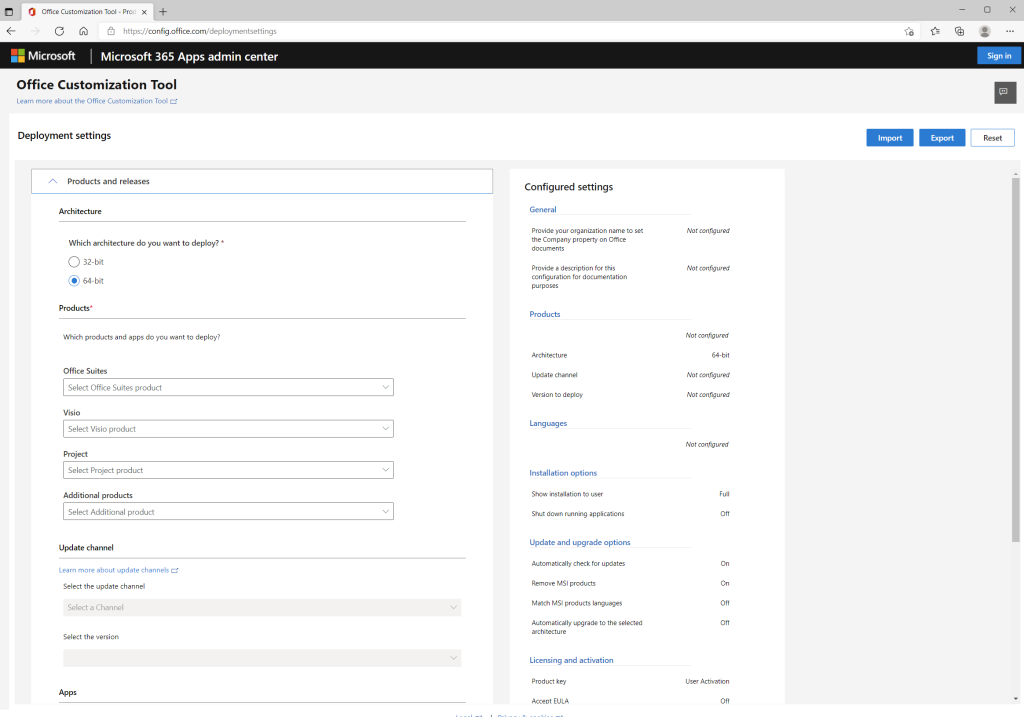1024x717 pixels.
Task: Jump to General in Configured settings
Action: coord(543,210)
